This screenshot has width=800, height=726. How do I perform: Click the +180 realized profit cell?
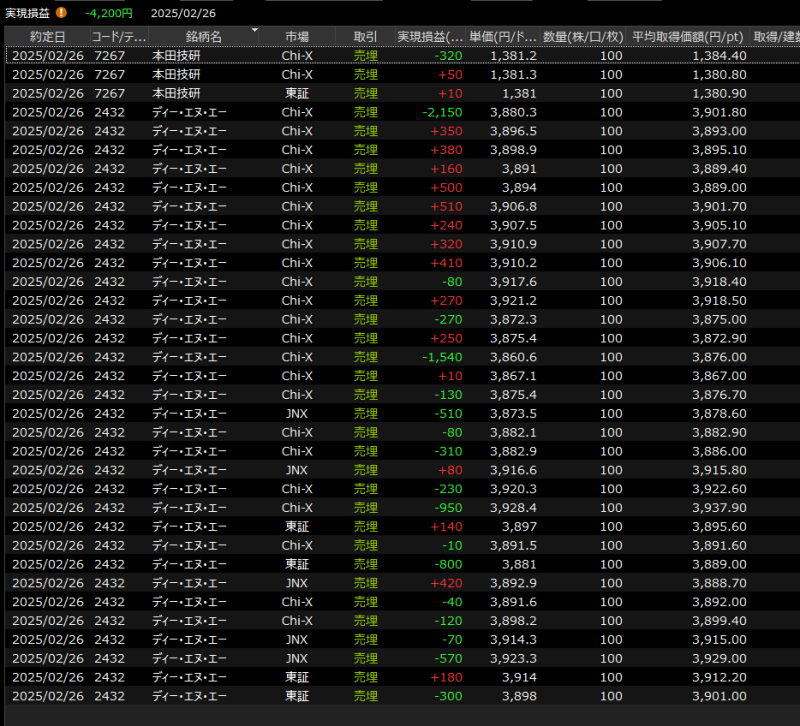point(446,678)
